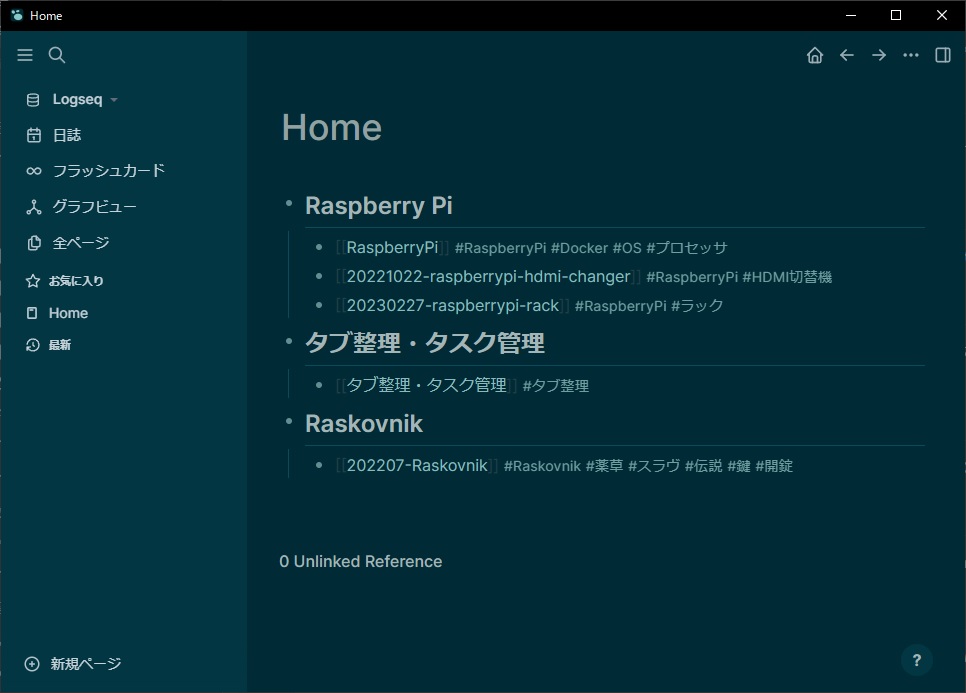Click the bullet of Raspberry Pi heading
Image resolution: width=966 pixels, height=693 pixels.
pyautogui.click(x=288, y=203)
